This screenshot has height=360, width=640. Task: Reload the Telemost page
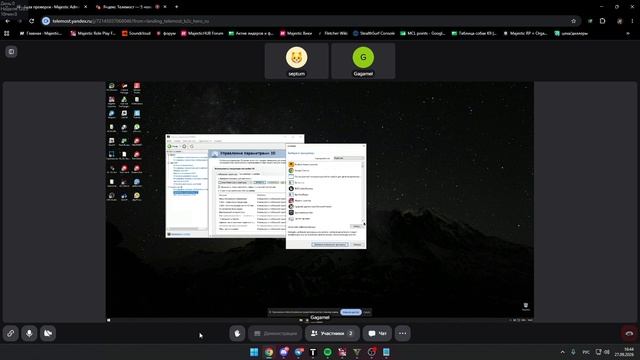point(32,21)
